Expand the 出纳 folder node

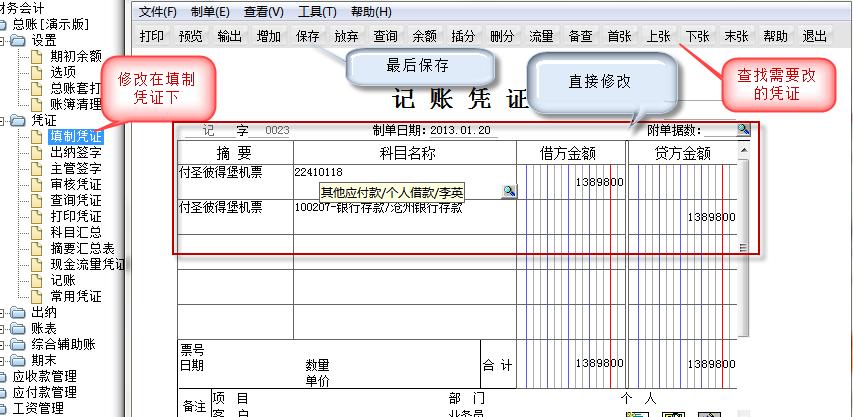coord(3,313)
